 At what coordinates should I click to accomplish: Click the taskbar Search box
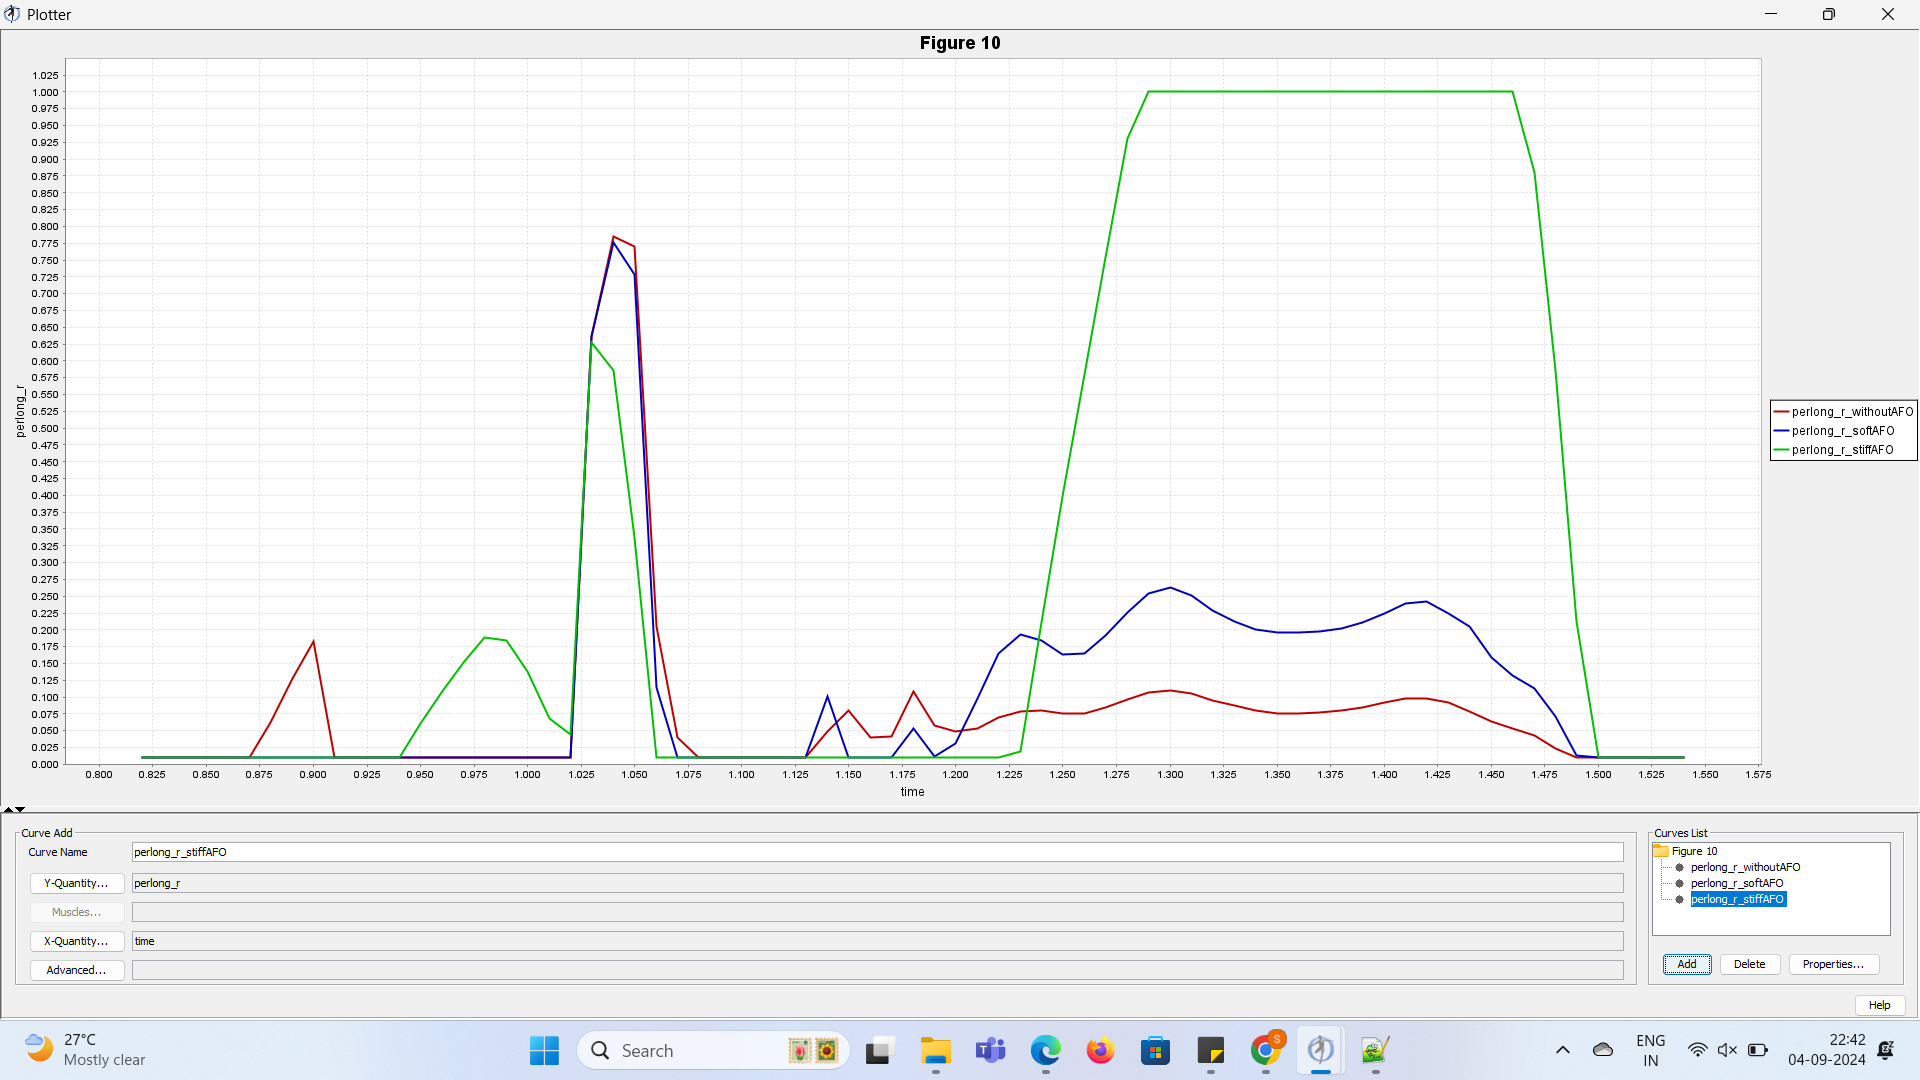(x=713, y=1050)
